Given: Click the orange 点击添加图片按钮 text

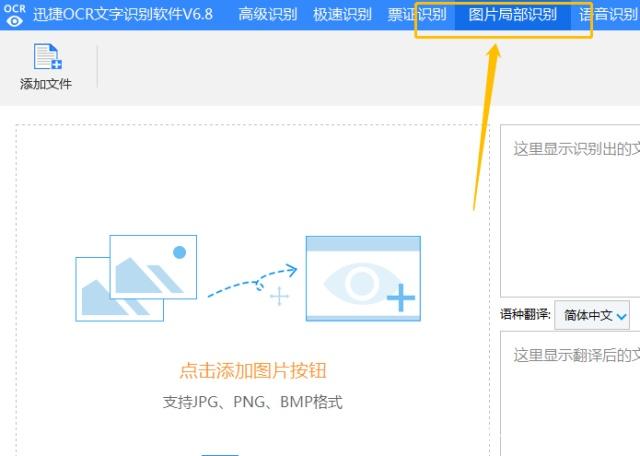Looking at the screenshot, I should (x=253, y=371).
